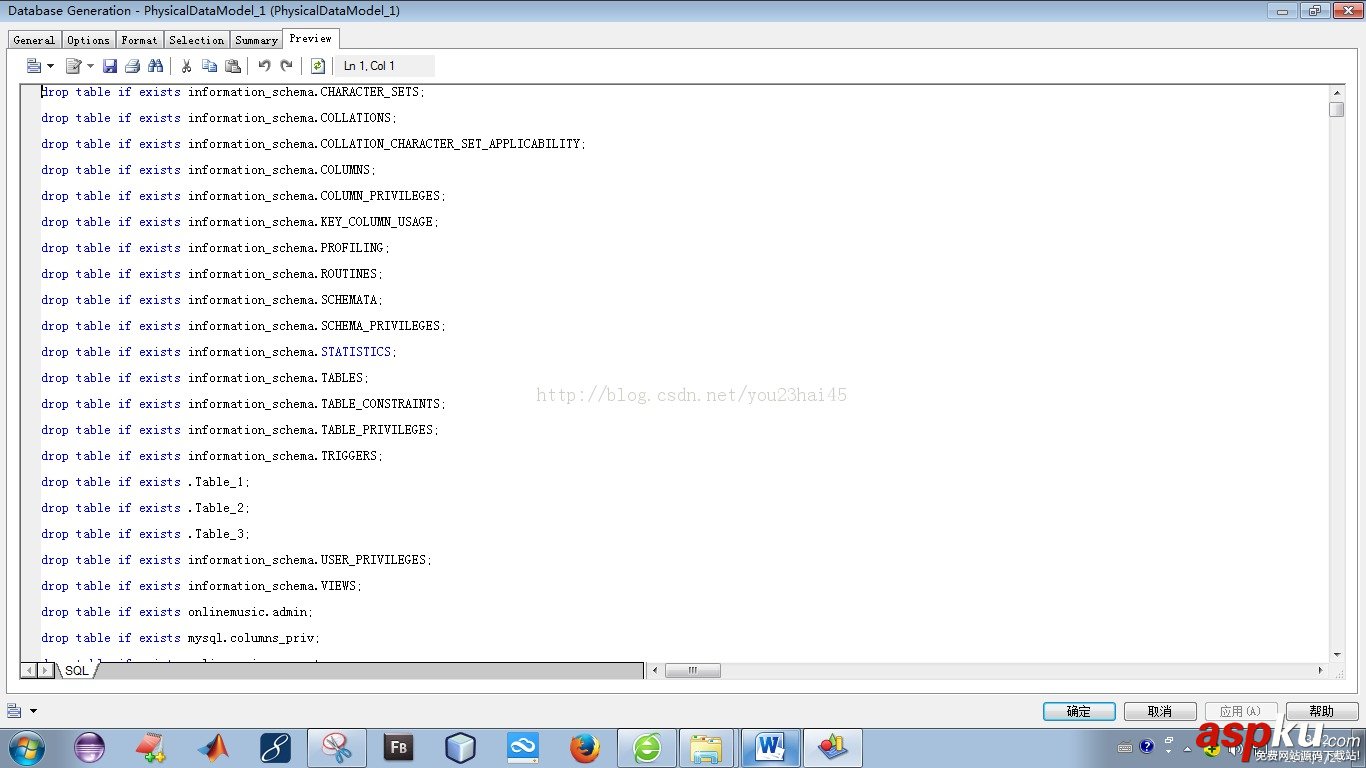1366x768 pixels.
Task: Switch to the Selection tab
Action: (196, 40)
